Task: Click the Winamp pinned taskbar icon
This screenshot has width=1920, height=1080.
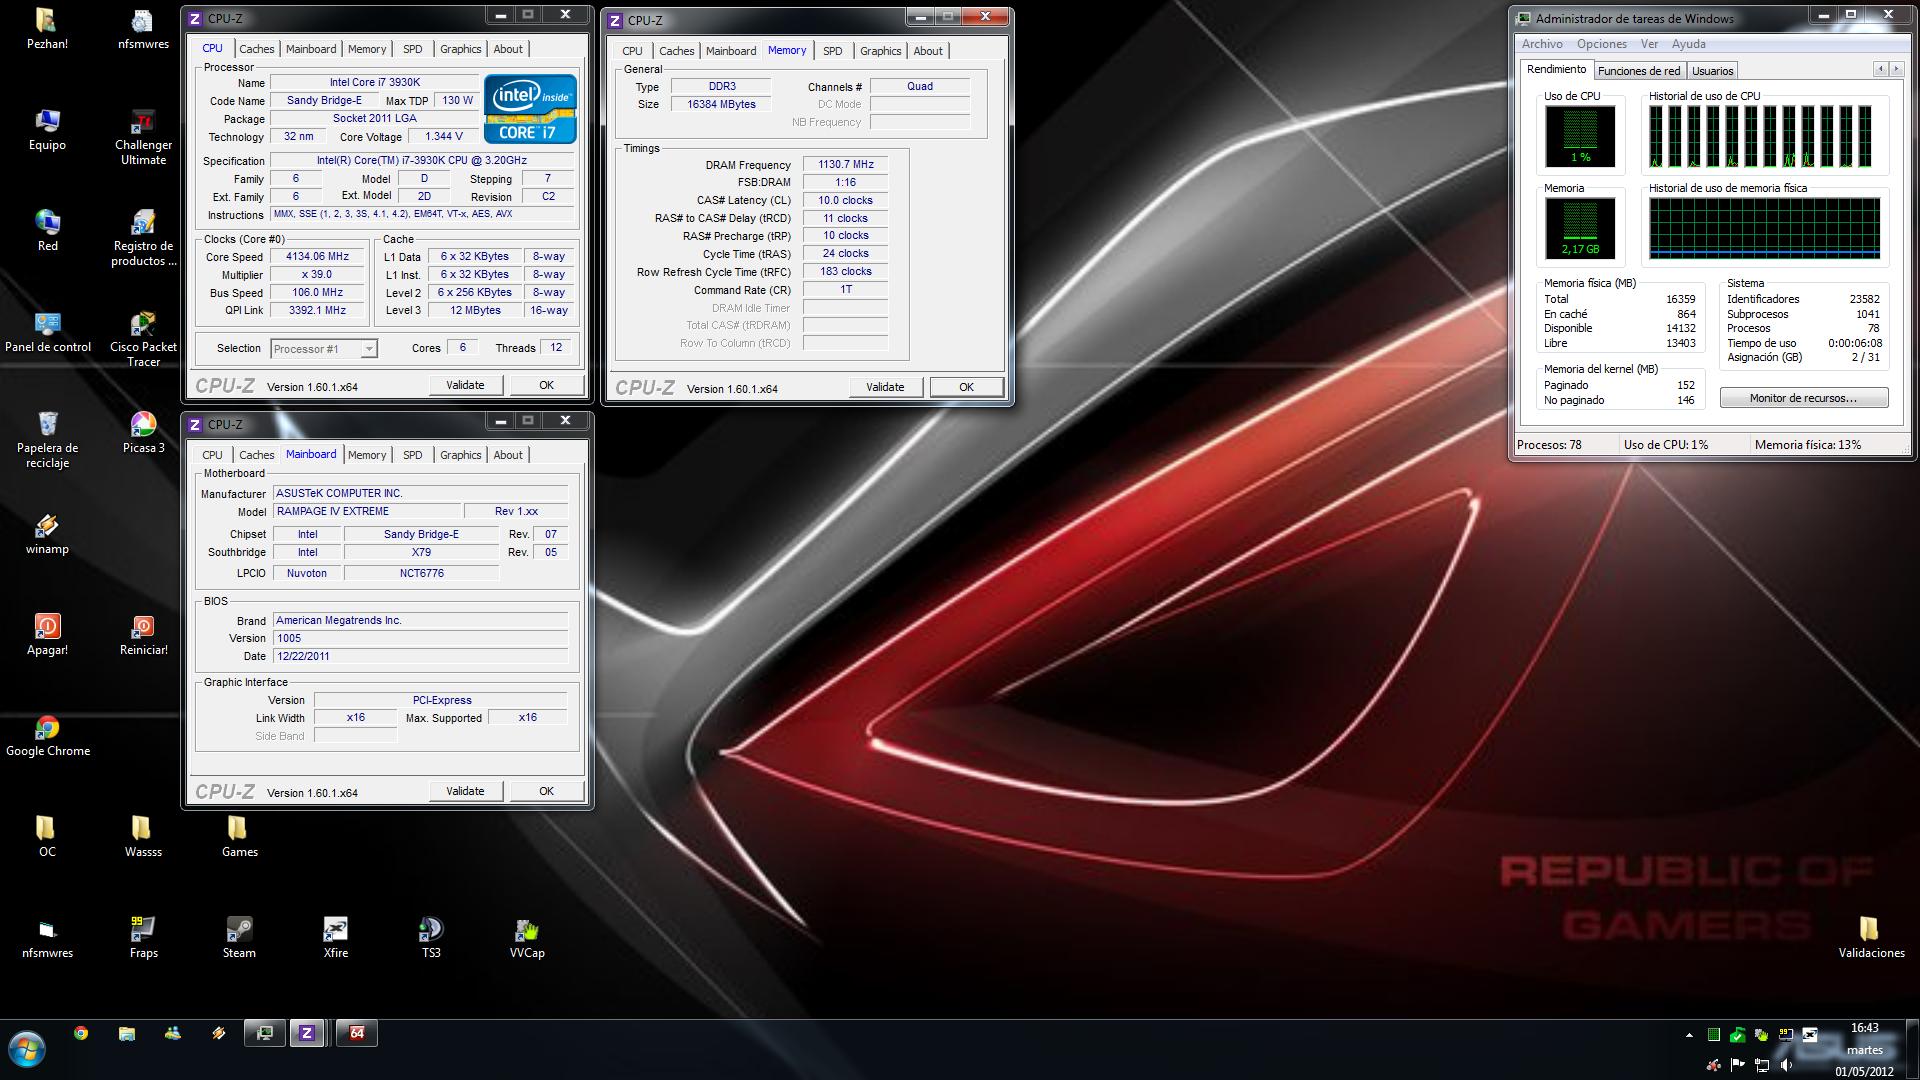Action: click(219, 1033)
